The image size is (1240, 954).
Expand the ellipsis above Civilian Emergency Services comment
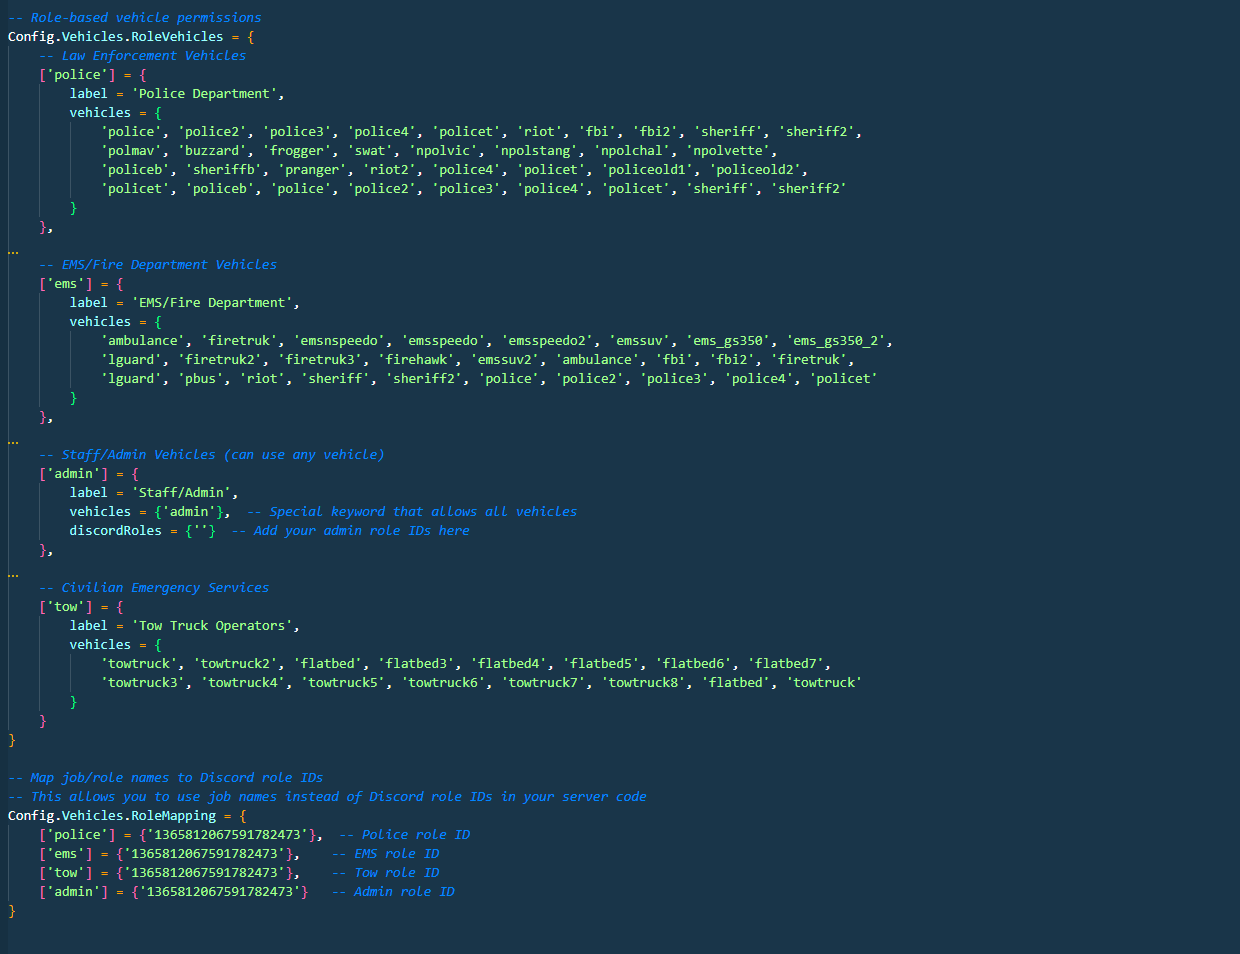(x=13, y=574)
